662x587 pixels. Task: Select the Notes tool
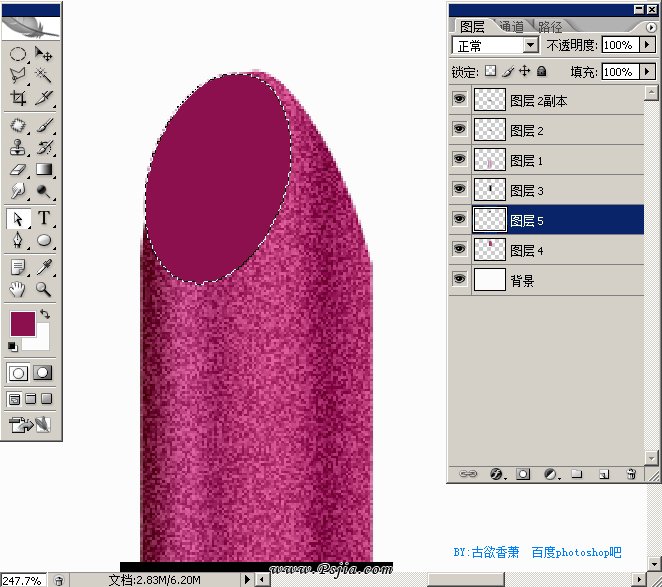point(18,267)
